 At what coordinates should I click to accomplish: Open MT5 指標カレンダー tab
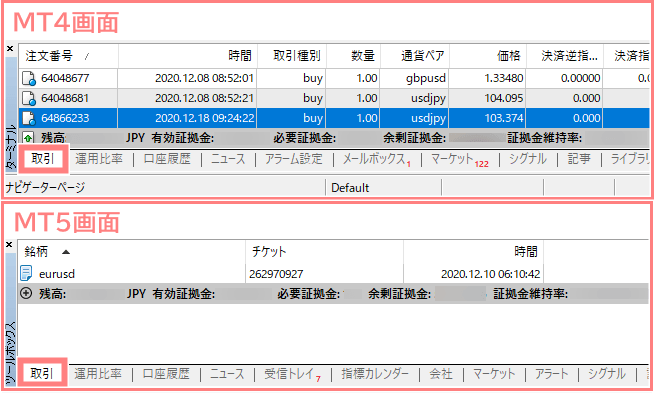[375, 373]
